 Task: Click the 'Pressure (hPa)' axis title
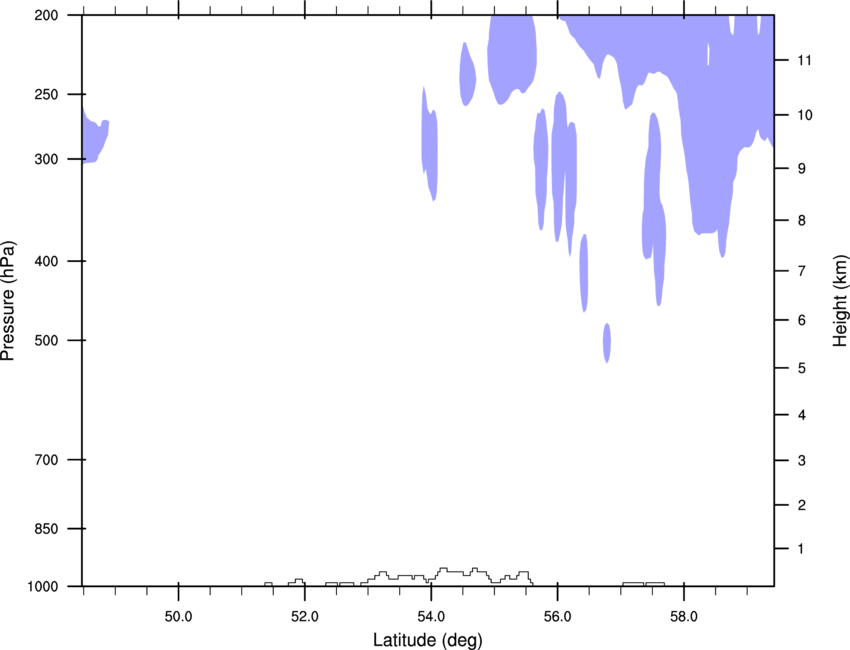click(8, 301)
